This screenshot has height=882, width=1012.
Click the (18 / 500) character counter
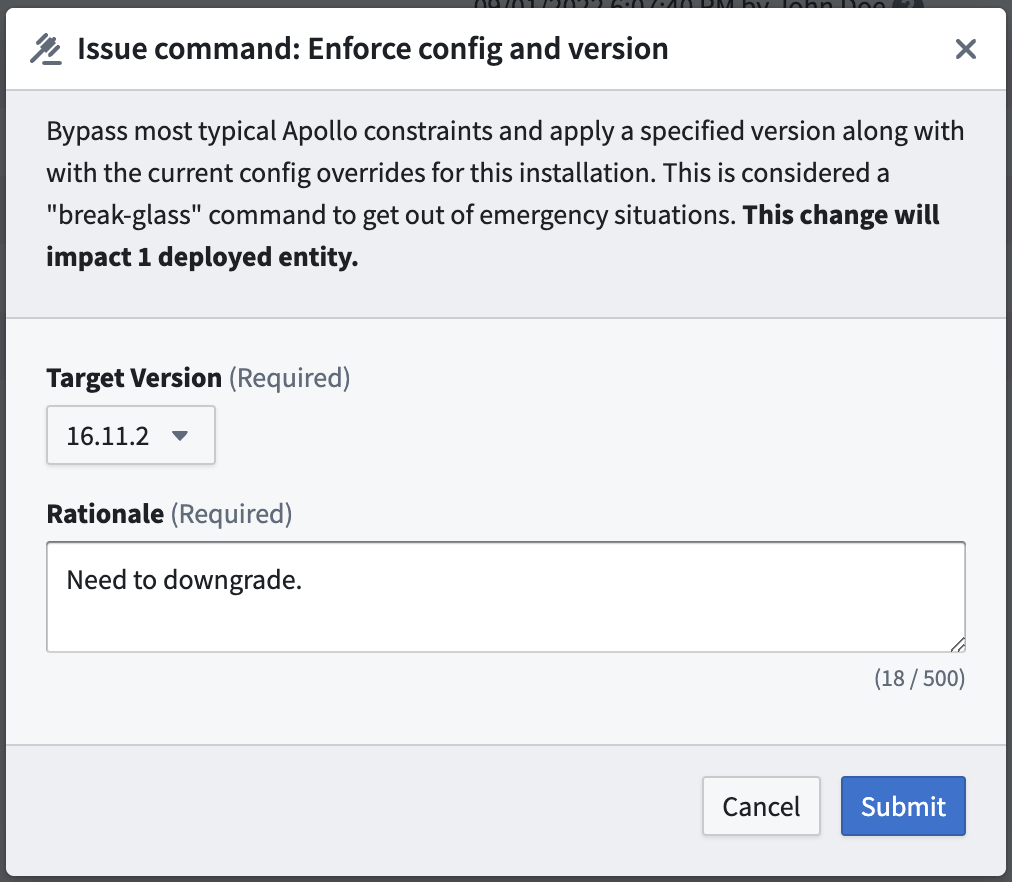click(920, 678)
